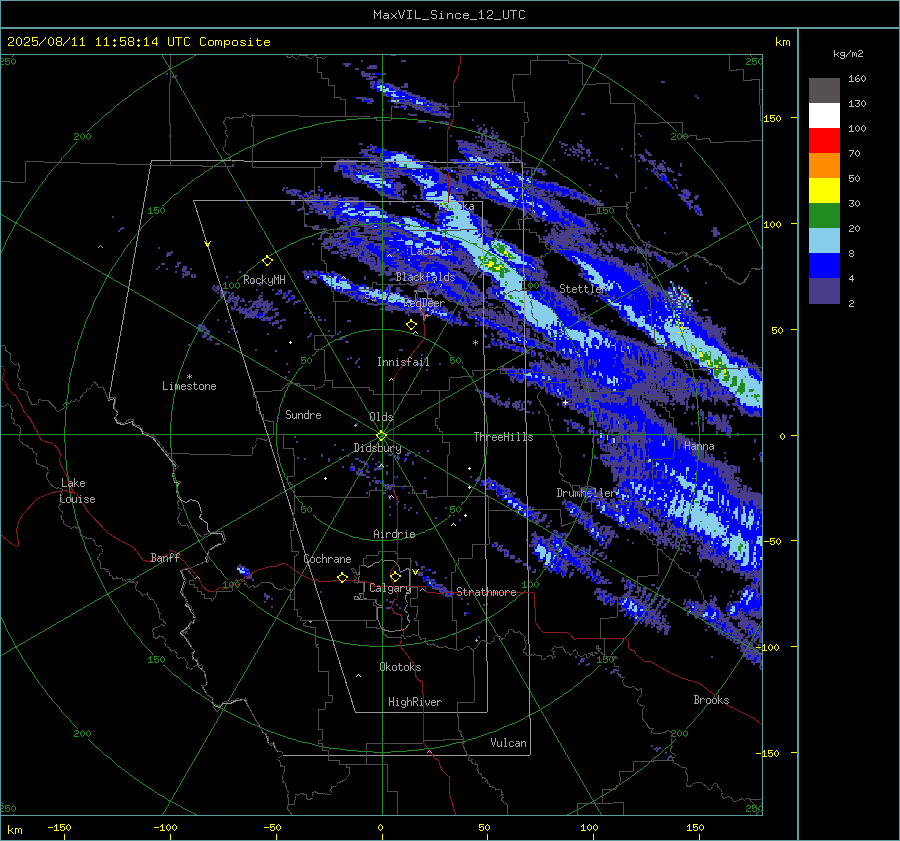Select the RedDeer city label

point(424,303)
